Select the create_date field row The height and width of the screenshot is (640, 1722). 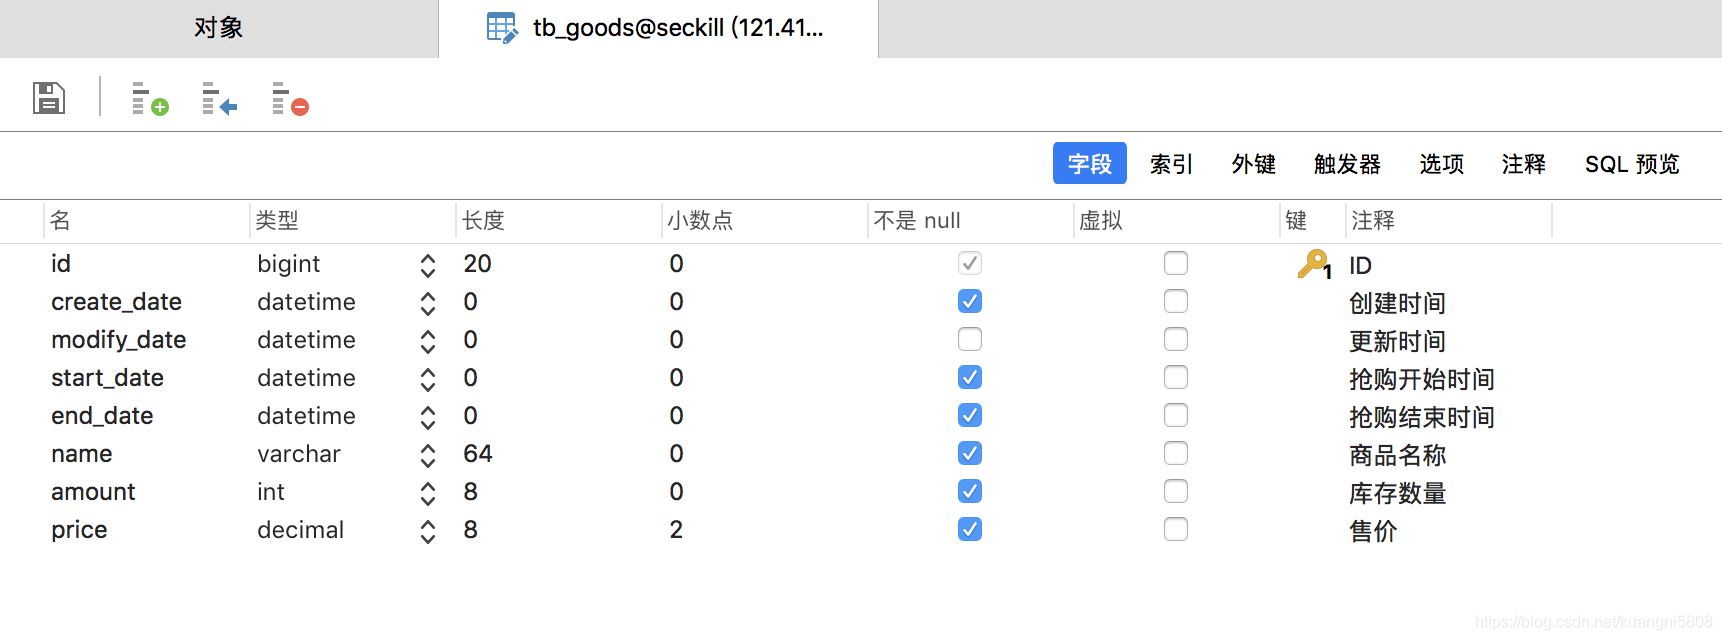pos(116,301)
